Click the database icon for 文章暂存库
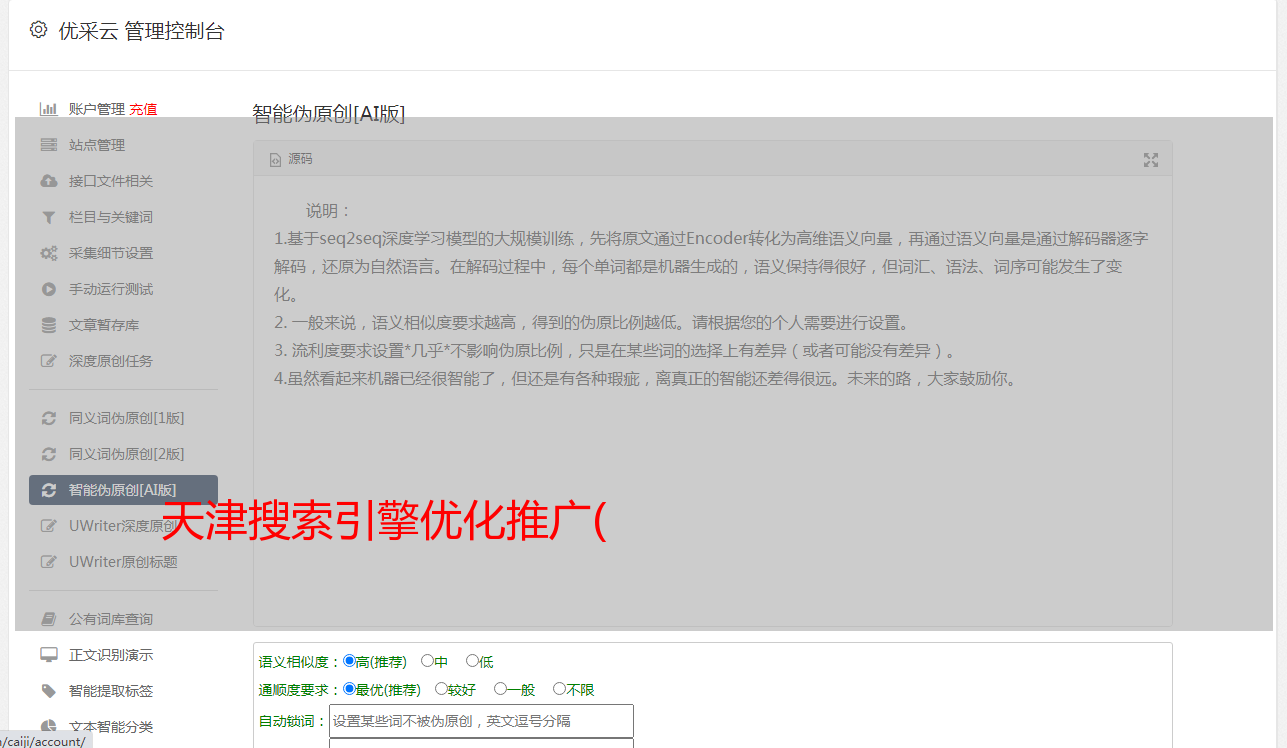Image resolution: width=1287 pixels, height=748 pixels. [48, 325]
